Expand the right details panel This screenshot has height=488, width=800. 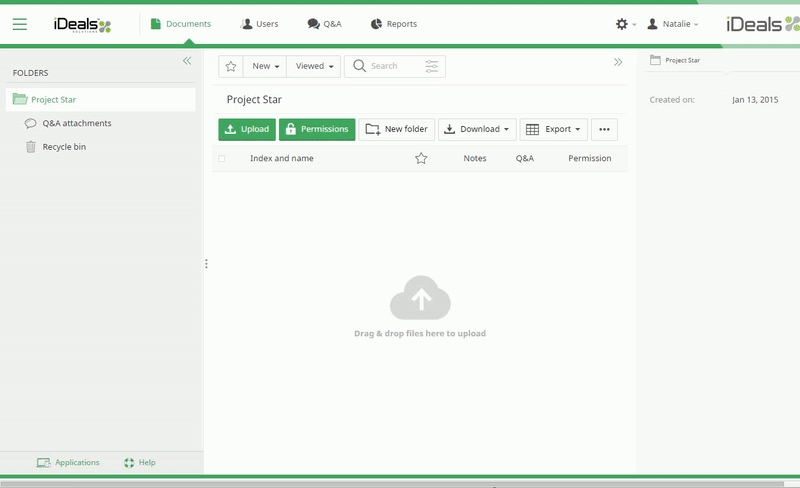click(618, 62)
